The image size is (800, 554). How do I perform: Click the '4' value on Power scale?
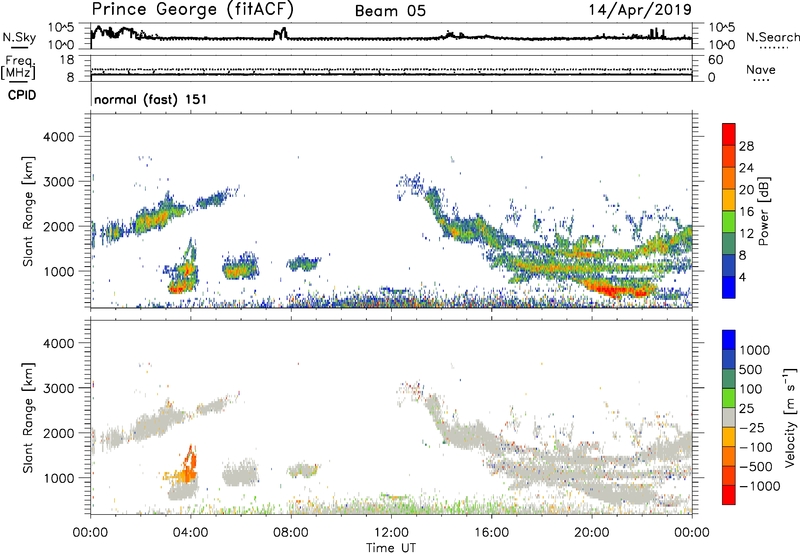tap(743, 278)
